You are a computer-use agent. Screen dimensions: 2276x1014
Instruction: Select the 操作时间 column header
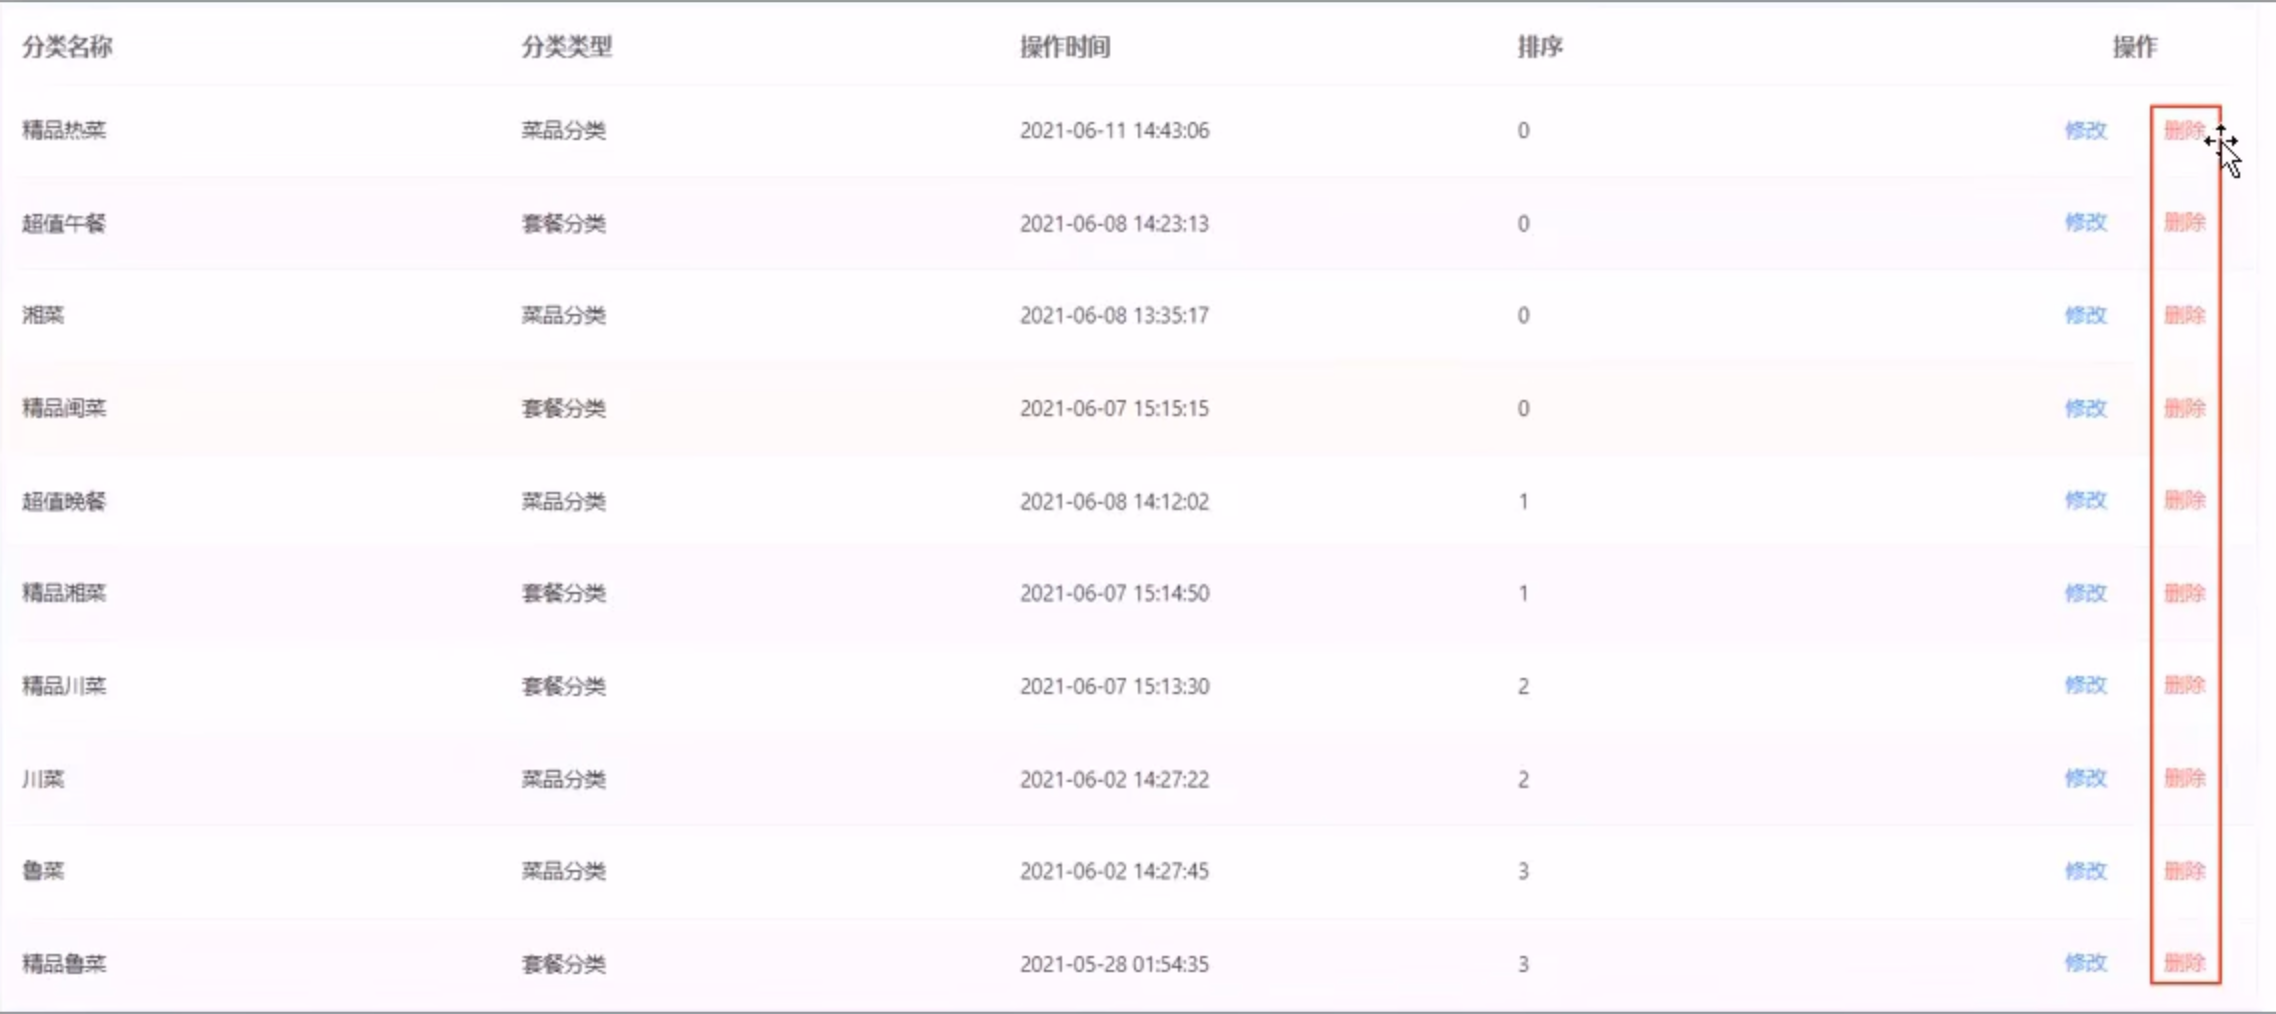tap(1065, 47)
